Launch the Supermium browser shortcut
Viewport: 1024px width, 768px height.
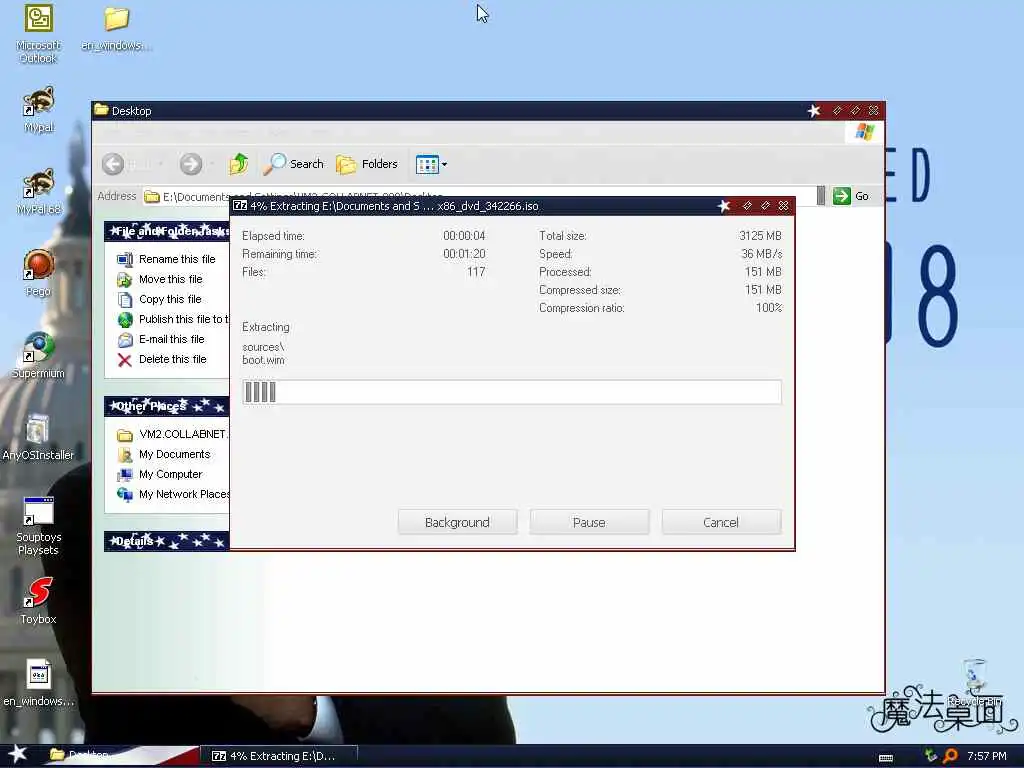point(39,355)
